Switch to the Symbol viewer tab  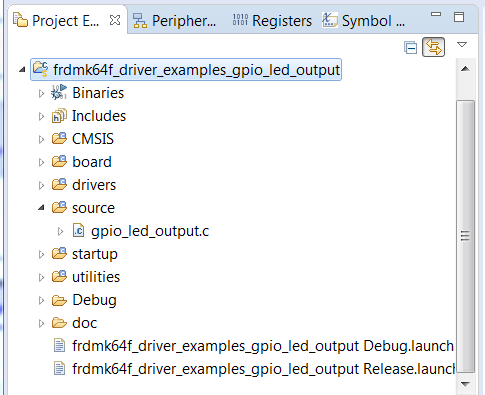click(x=363, y=21)
